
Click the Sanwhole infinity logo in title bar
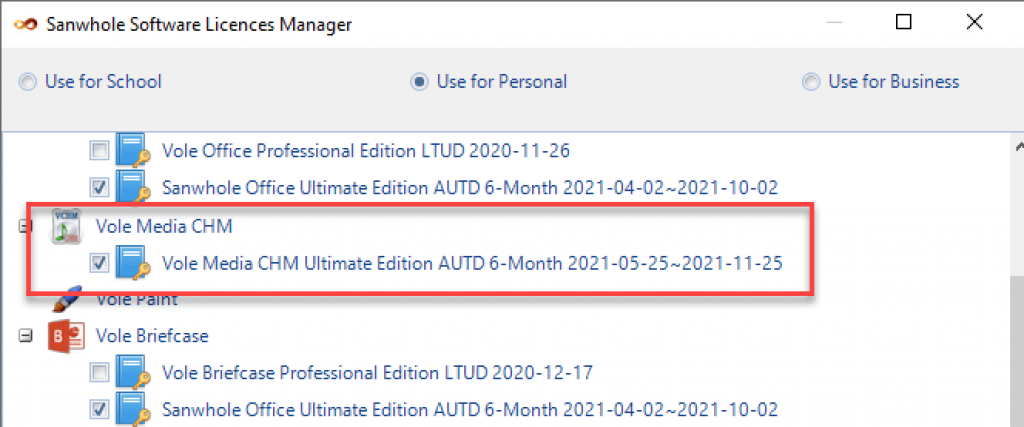point(25,25)
